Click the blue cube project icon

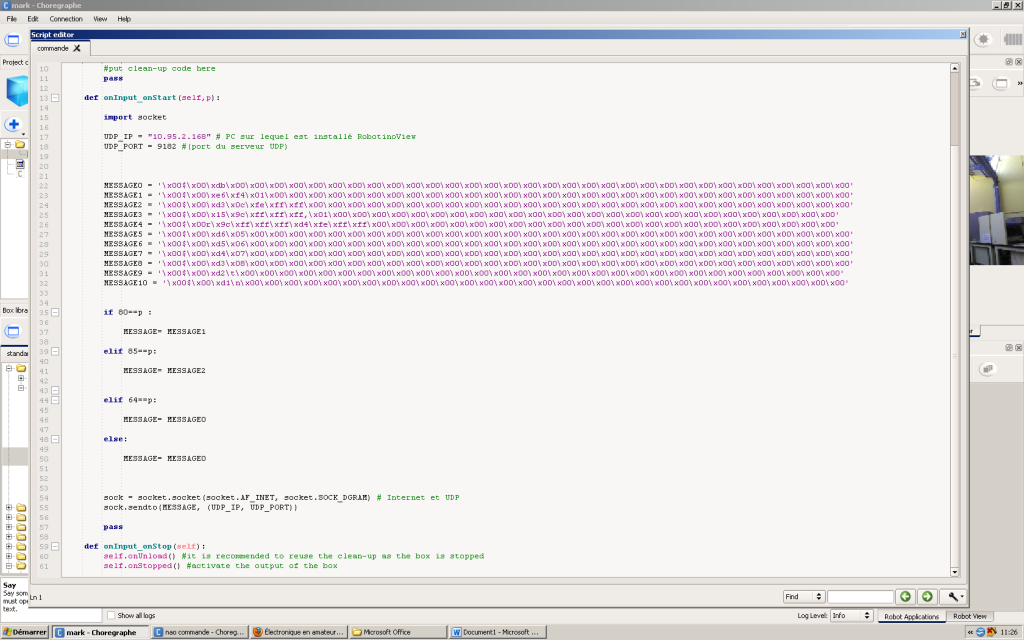(17, 91)
